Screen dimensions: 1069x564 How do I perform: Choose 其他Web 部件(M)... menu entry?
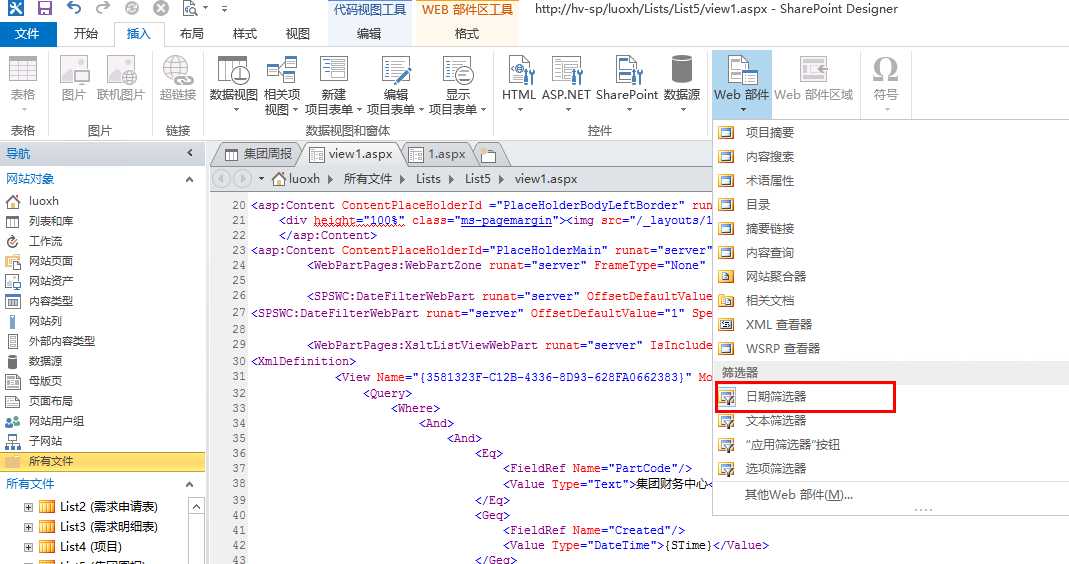click(x=798, y=495)
